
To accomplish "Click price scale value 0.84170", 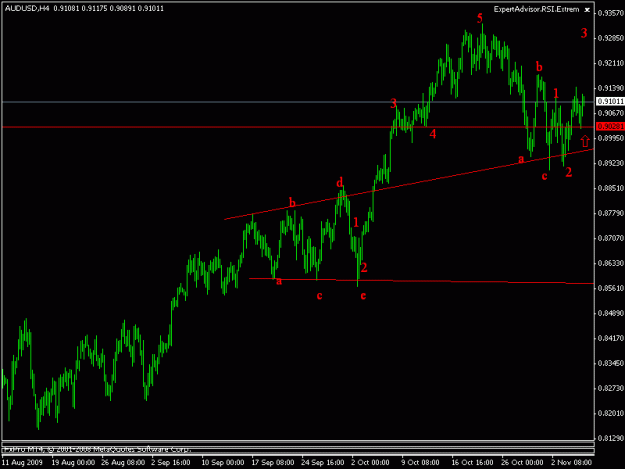I will tap(611, 338).
